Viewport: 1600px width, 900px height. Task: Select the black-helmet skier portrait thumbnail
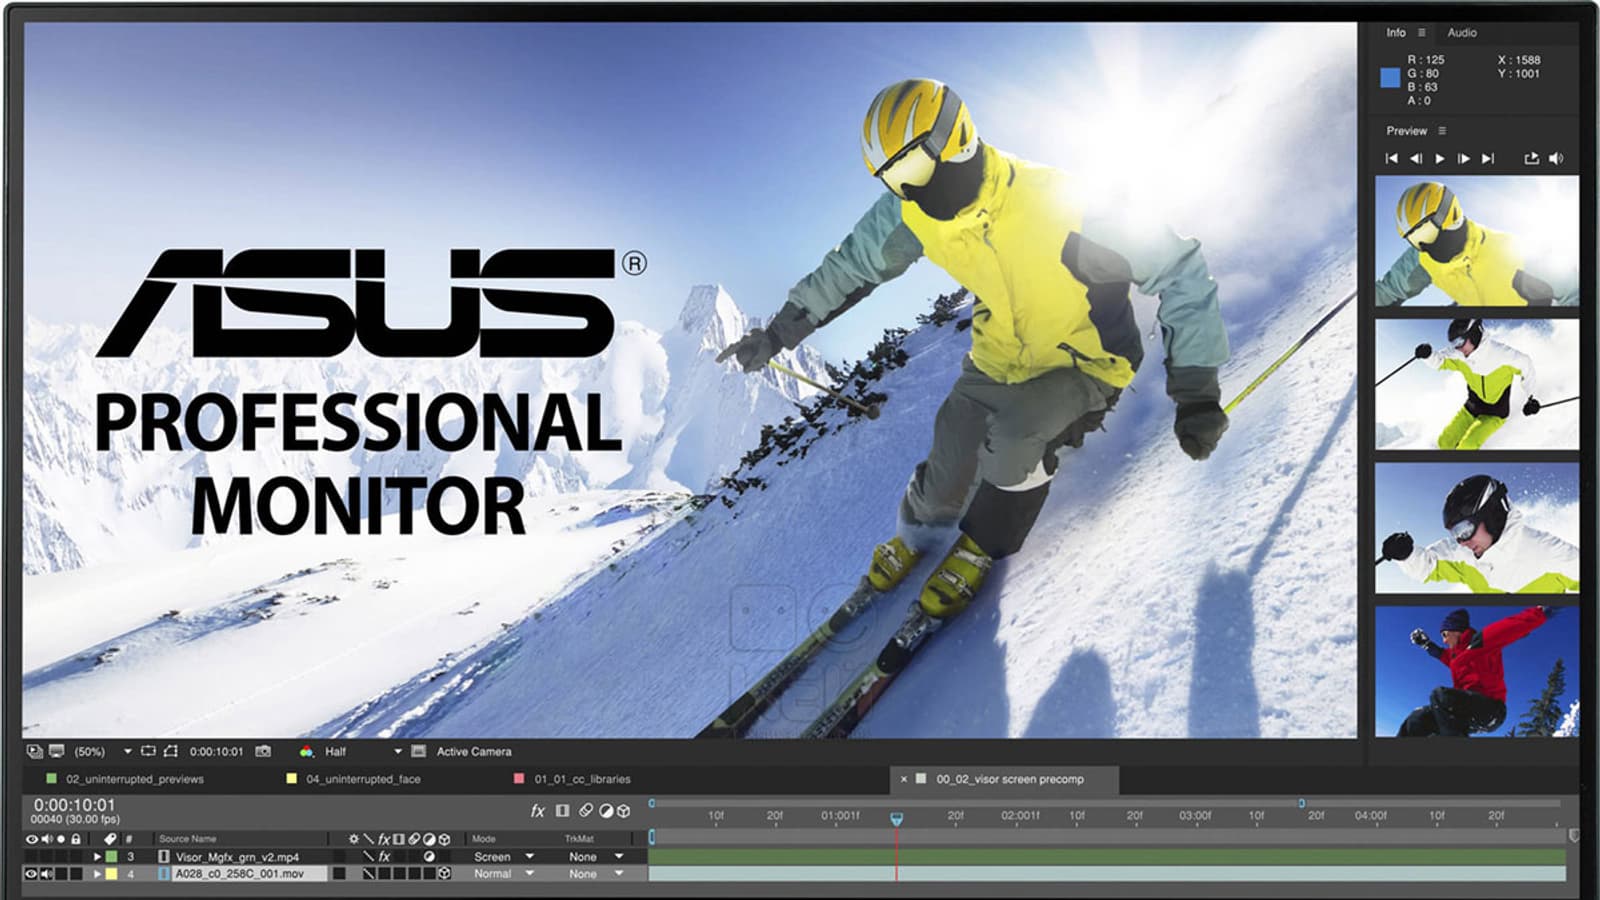coord(1477,527)
